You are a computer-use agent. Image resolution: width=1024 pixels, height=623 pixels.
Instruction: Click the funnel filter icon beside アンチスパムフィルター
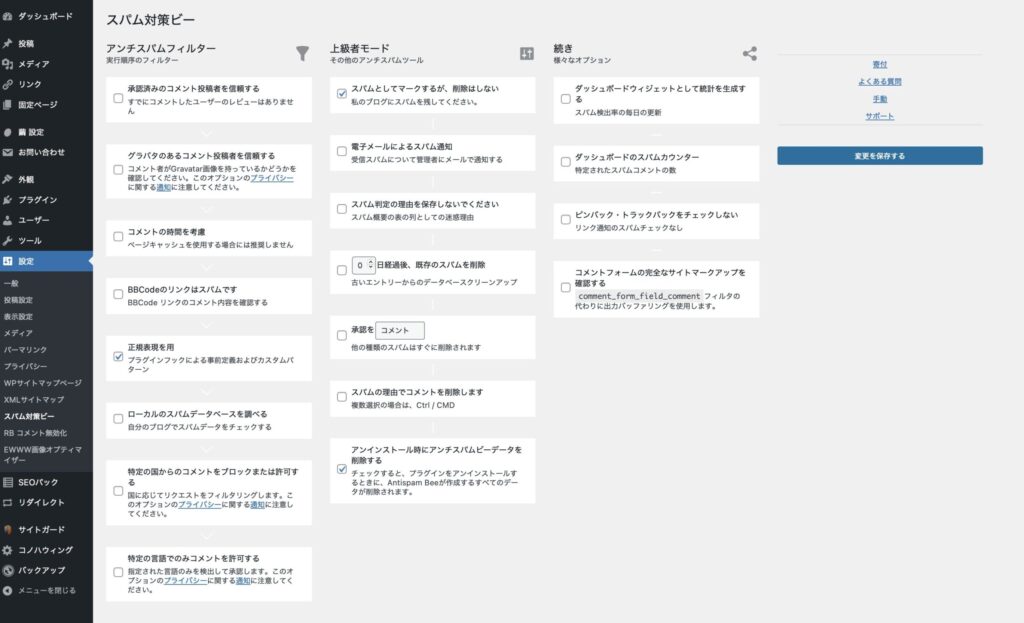click(x=303, y=53)
